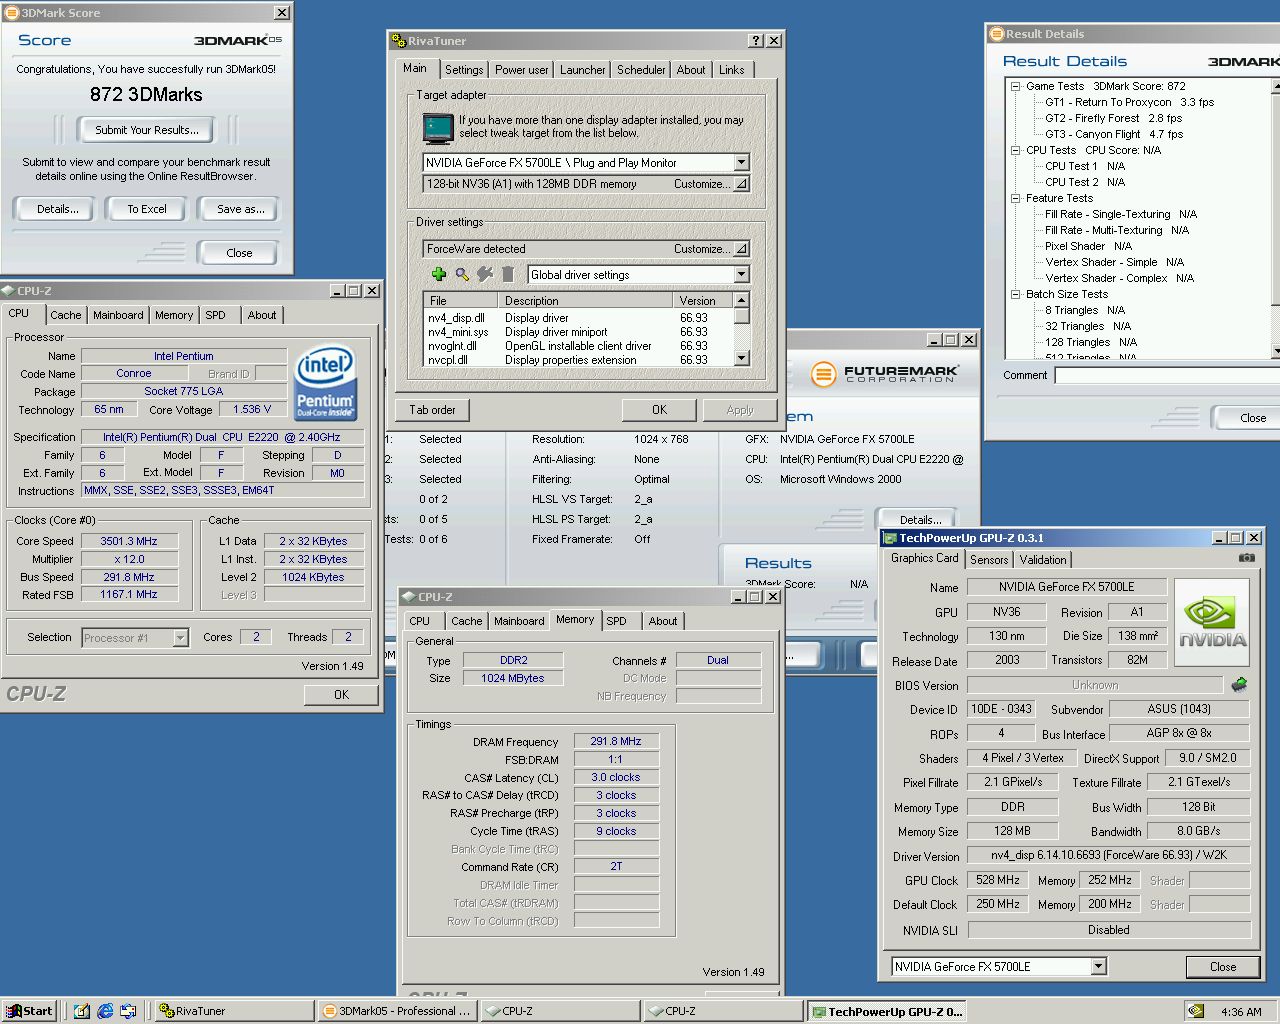Open the Links tab in RivaTuner
The image size is (1280, 1024).
(731, 70)
